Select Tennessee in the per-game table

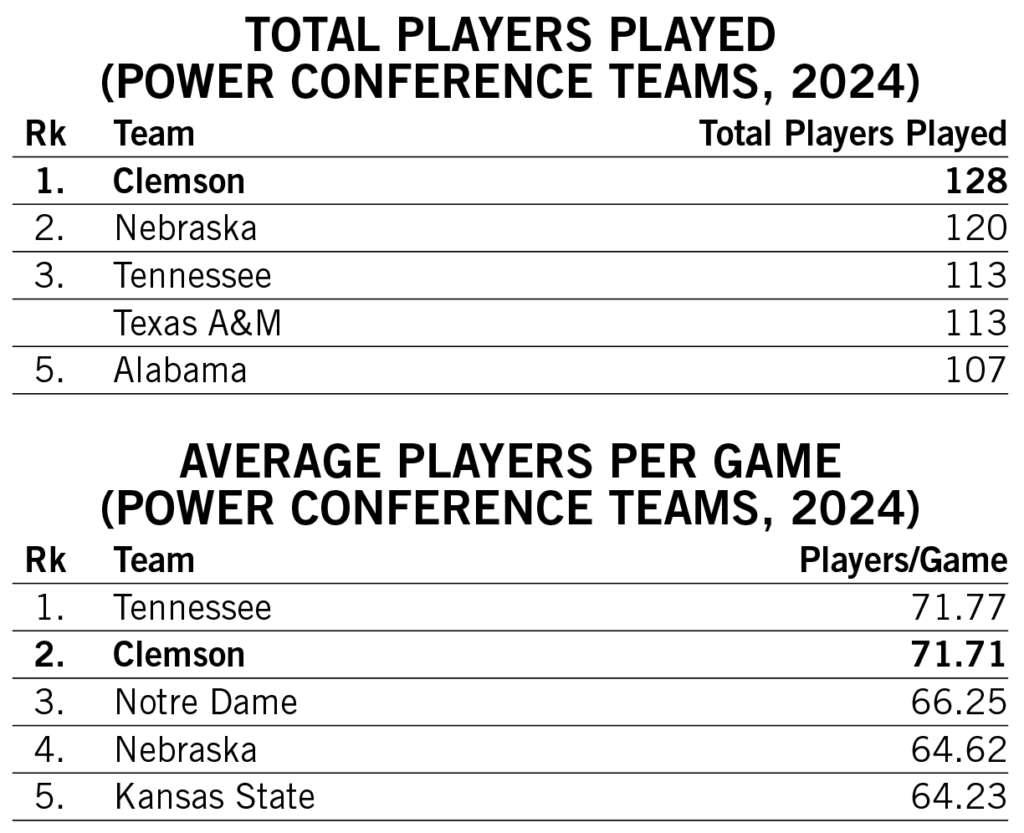[193, 607]
